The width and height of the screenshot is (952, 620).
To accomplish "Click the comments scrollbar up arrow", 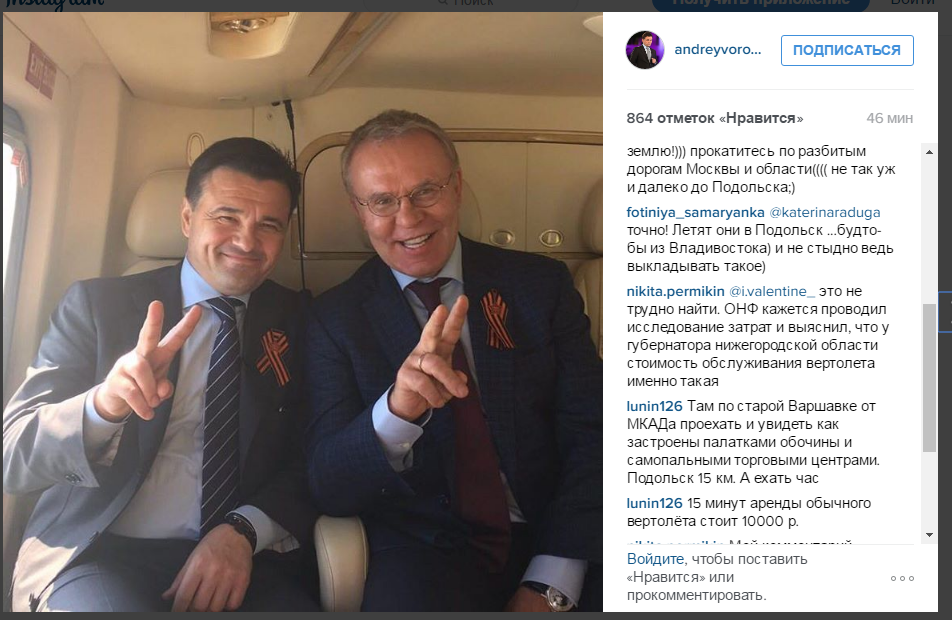I will 929,152.
